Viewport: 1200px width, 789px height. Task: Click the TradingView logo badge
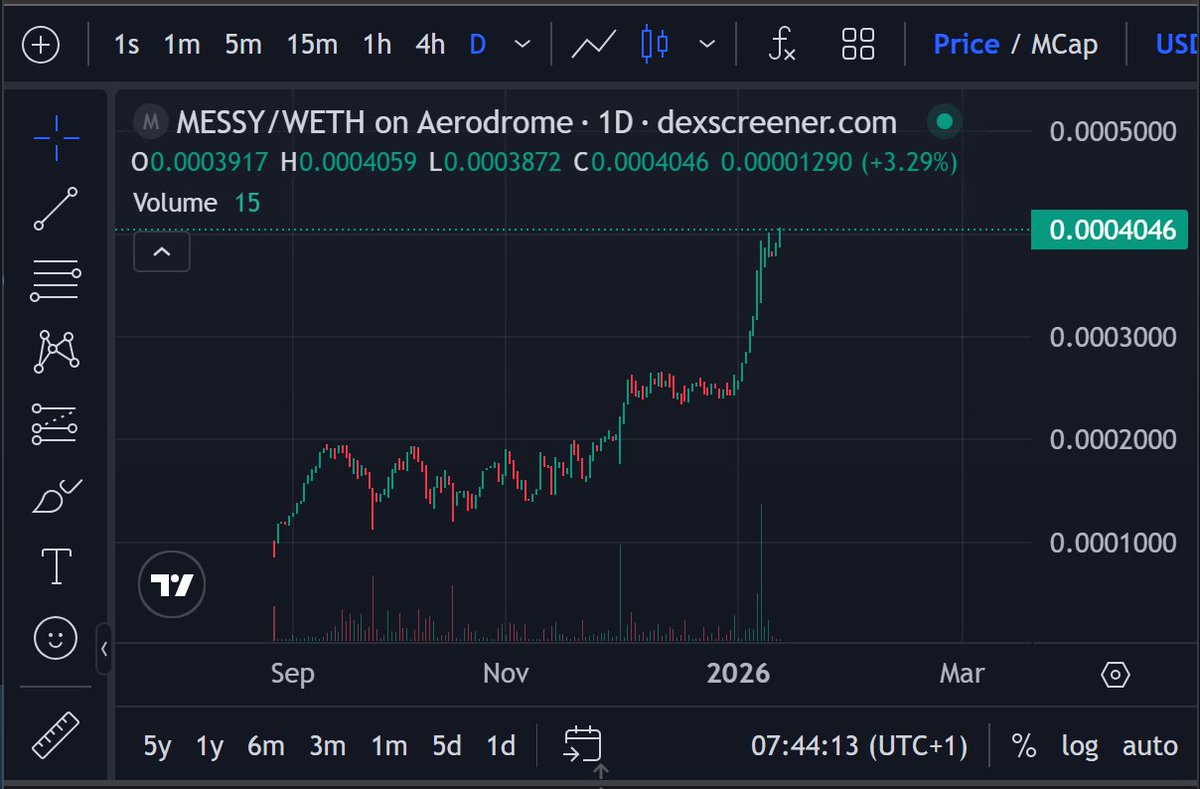click(171, 584)
